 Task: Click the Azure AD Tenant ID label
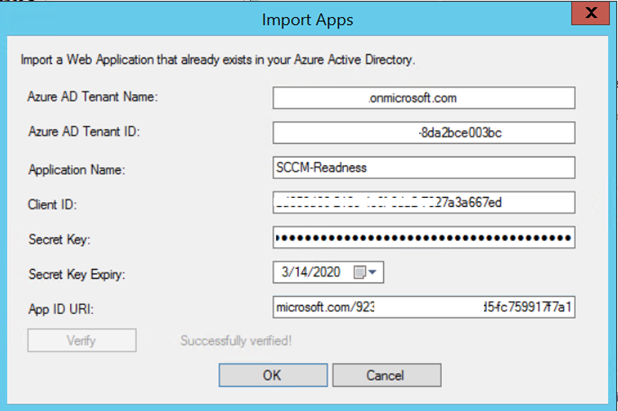[x=84, y=131]
